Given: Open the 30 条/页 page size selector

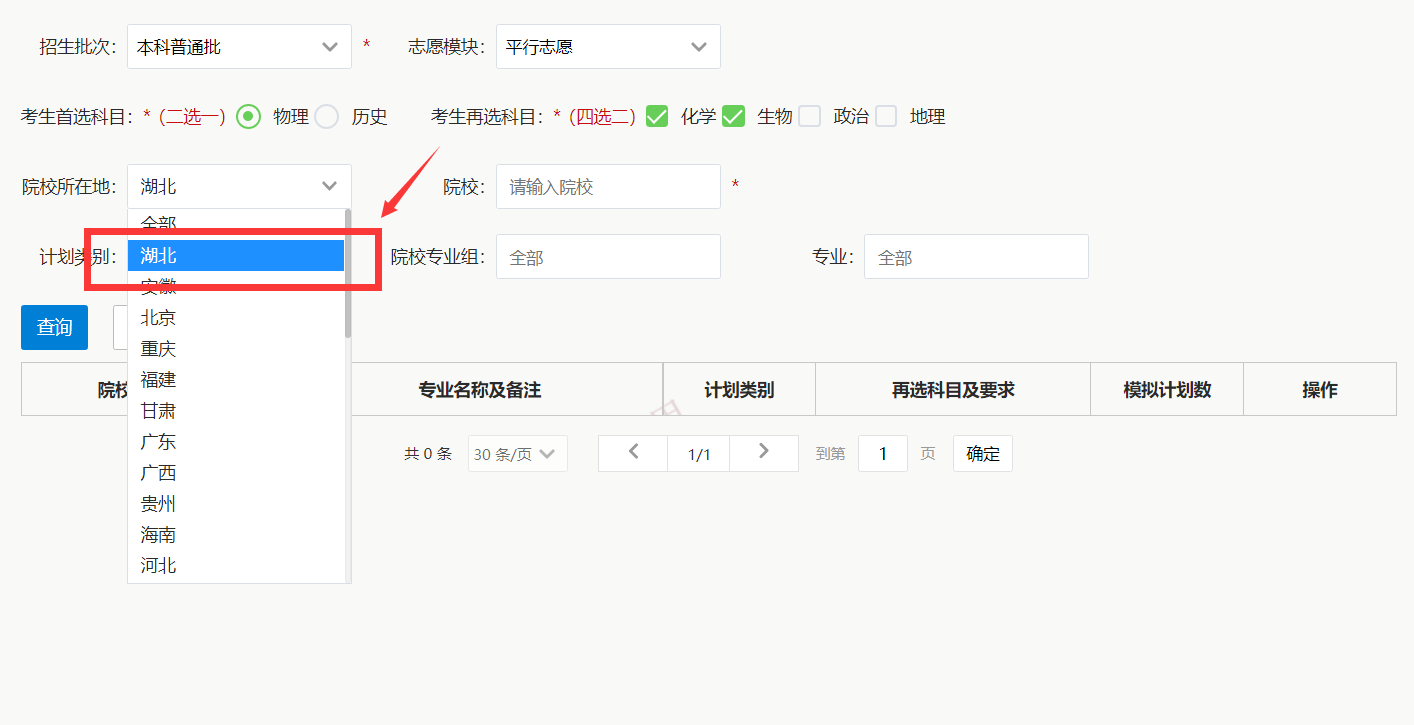Looking at the screenshot, I should point(517,453).
